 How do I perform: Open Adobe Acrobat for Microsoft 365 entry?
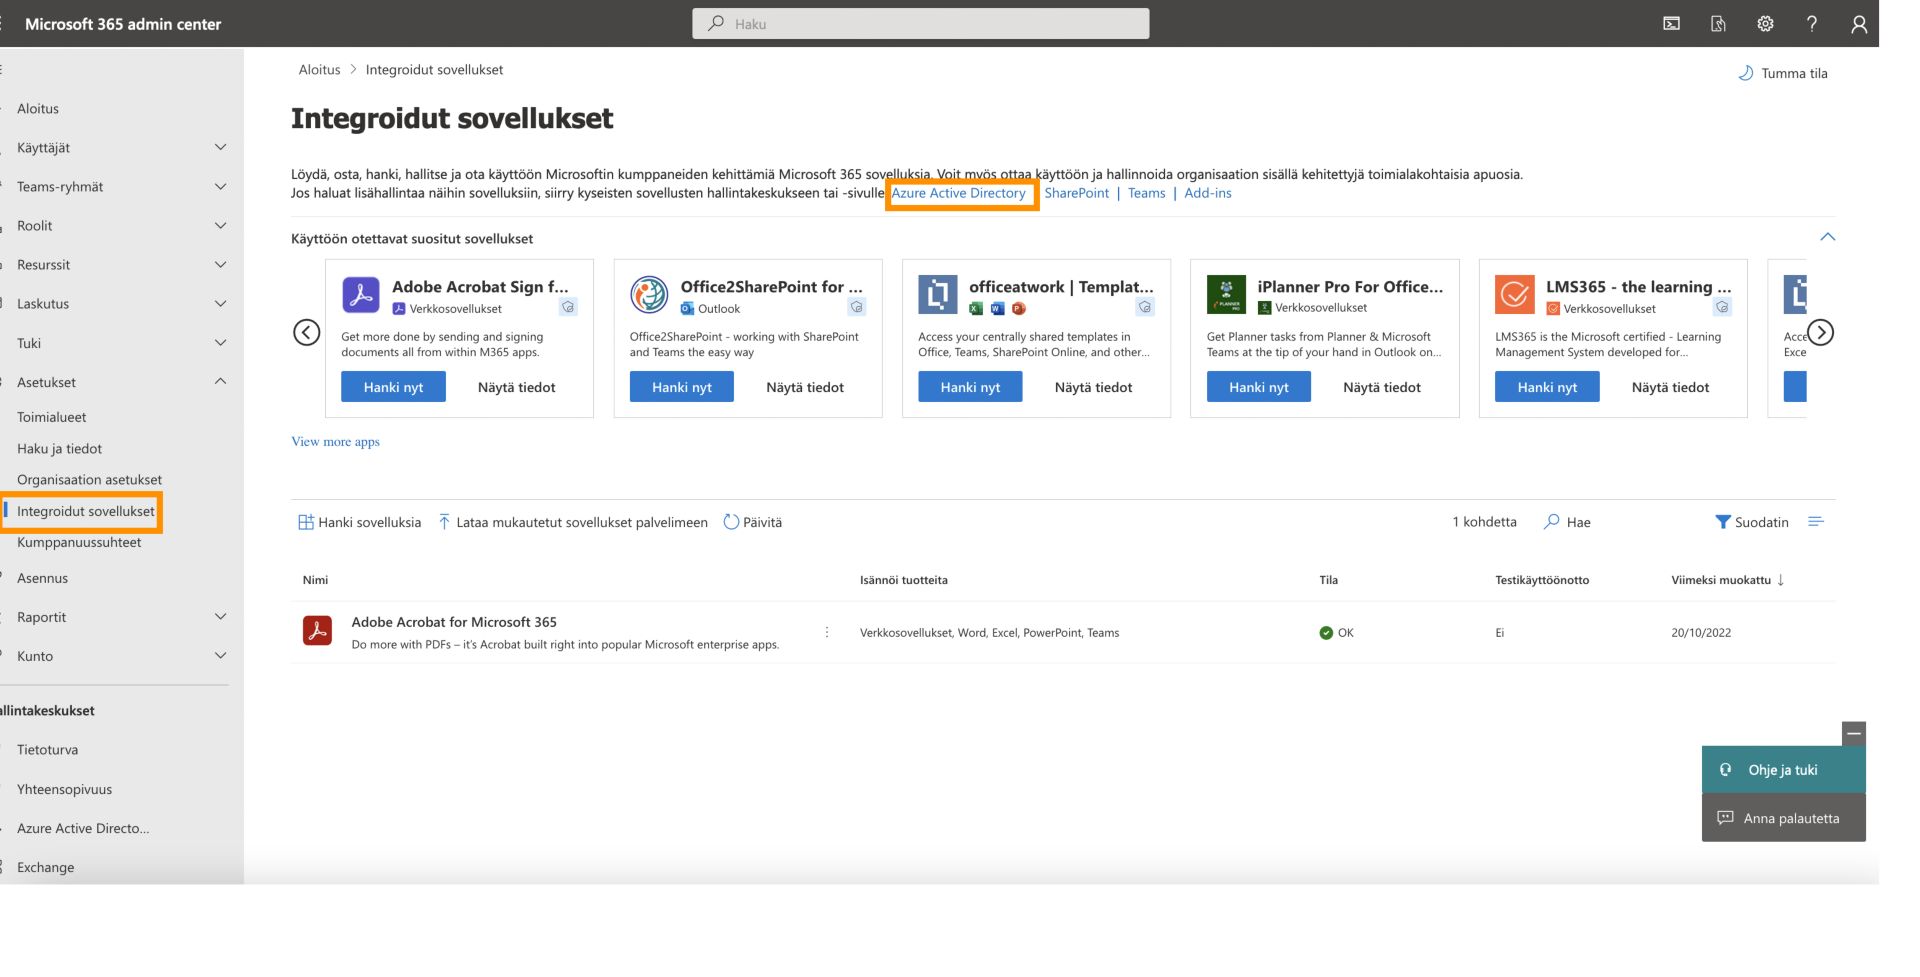454,622
